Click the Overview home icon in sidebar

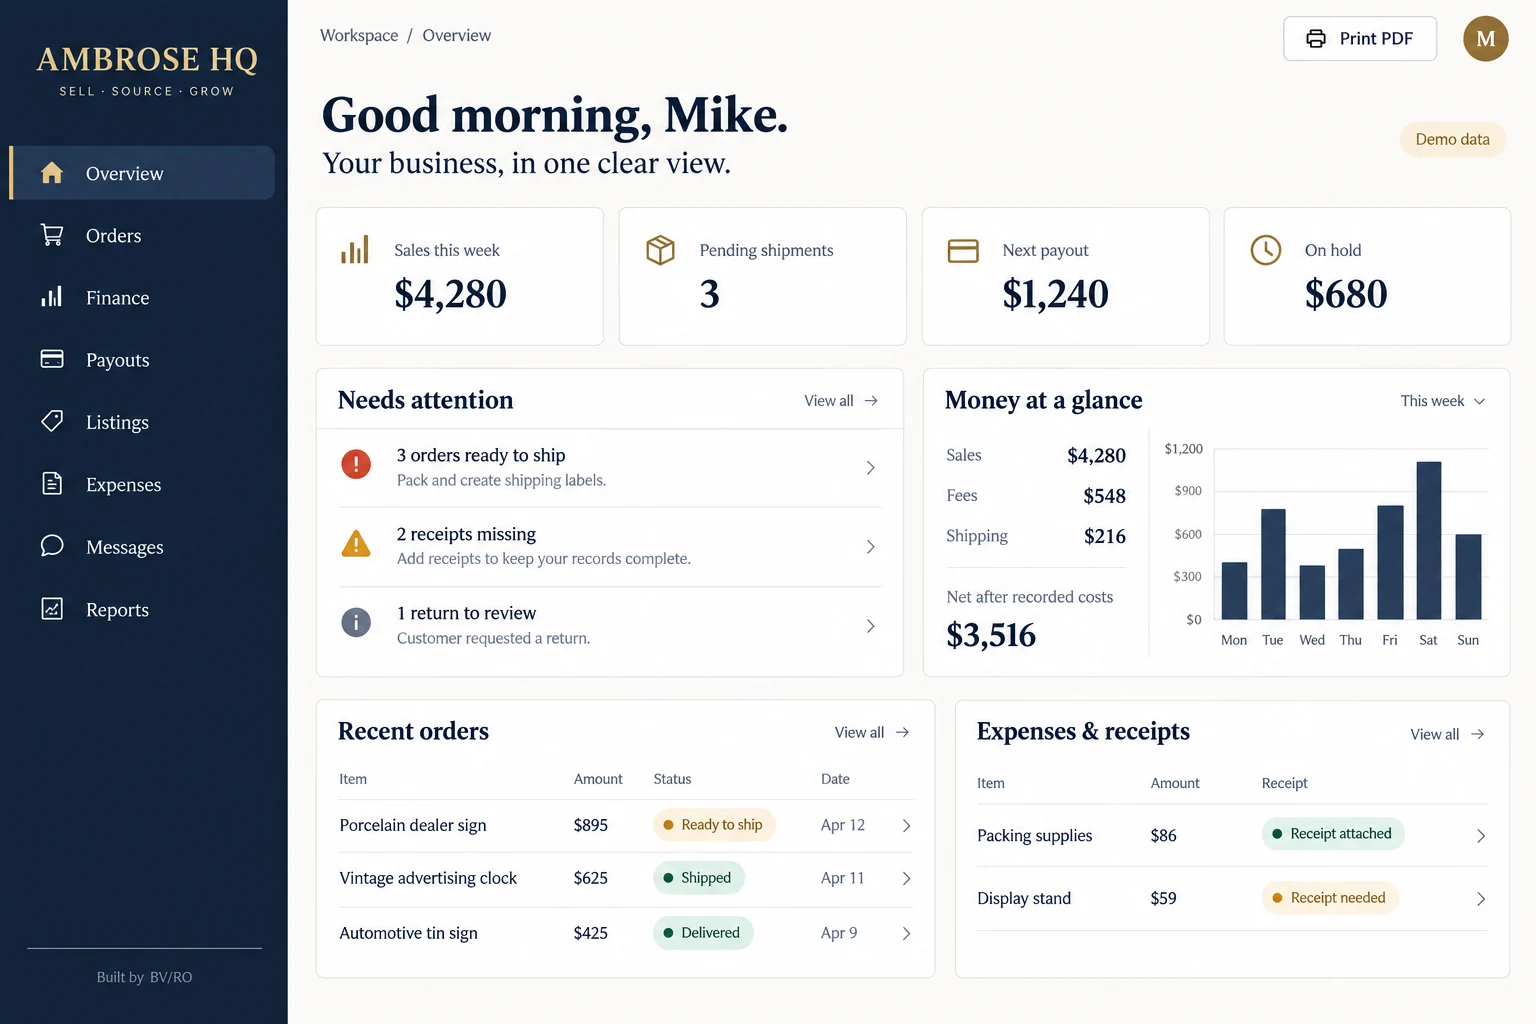click(52, 173)
